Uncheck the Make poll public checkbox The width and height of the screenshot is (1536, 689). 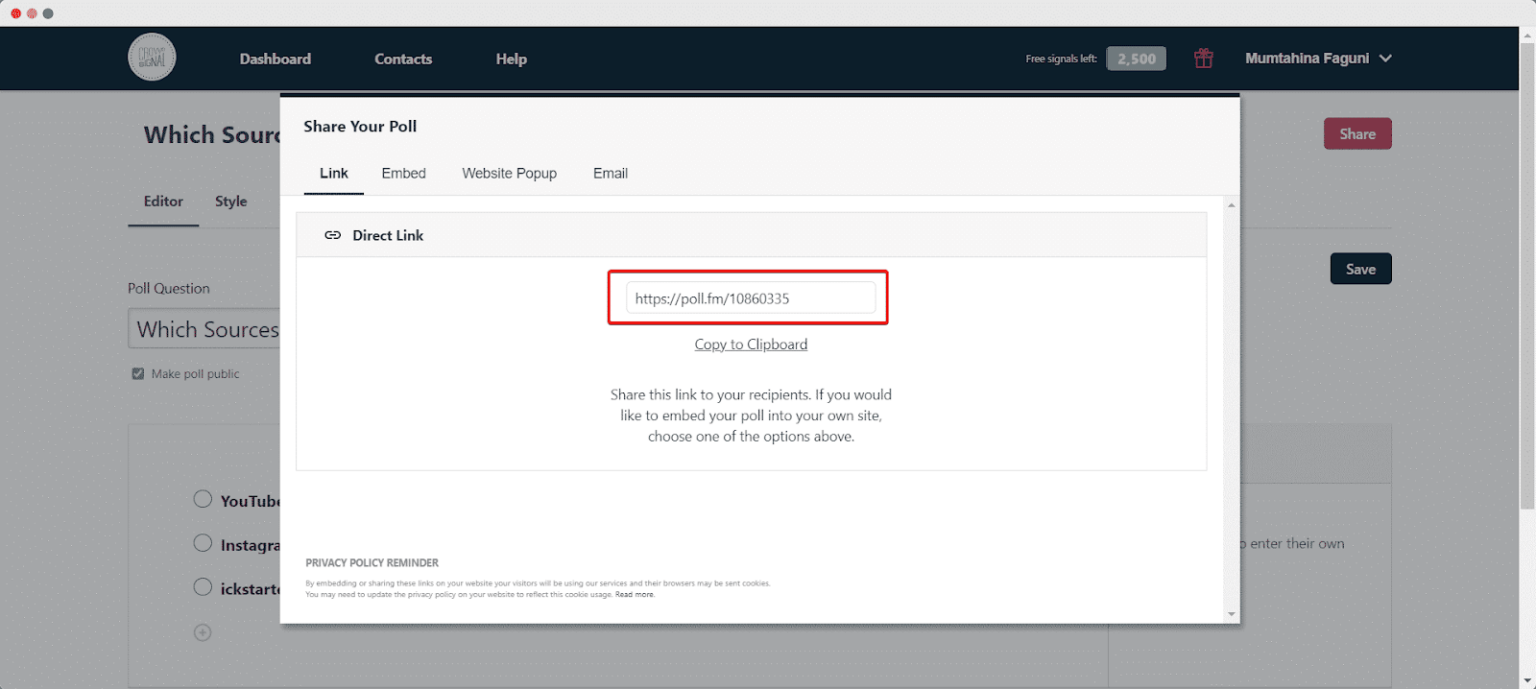(137, 373)
